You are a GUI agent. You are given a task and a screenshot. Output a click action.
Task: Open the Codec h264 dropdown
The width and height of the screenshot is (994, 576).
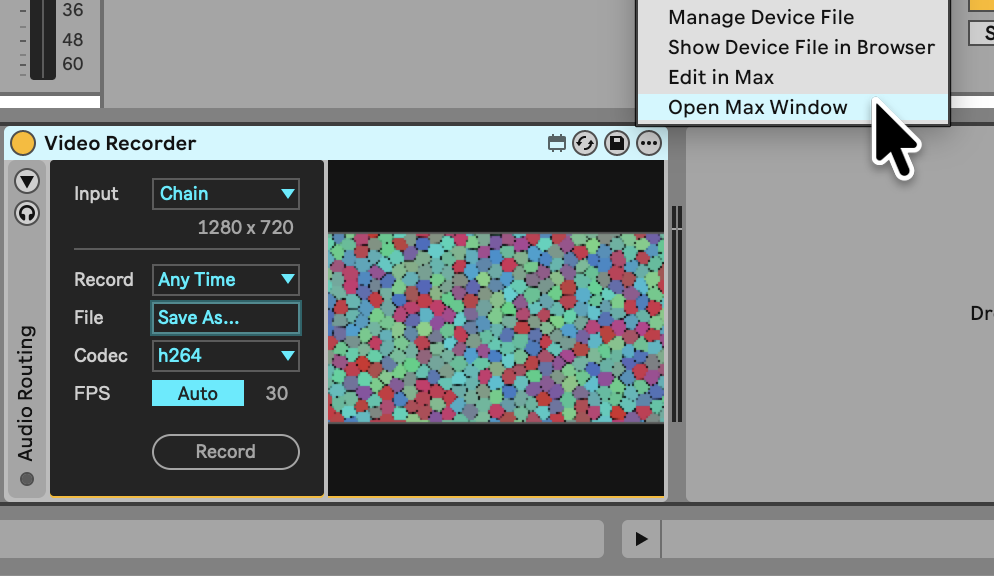(x=225, y=355)
